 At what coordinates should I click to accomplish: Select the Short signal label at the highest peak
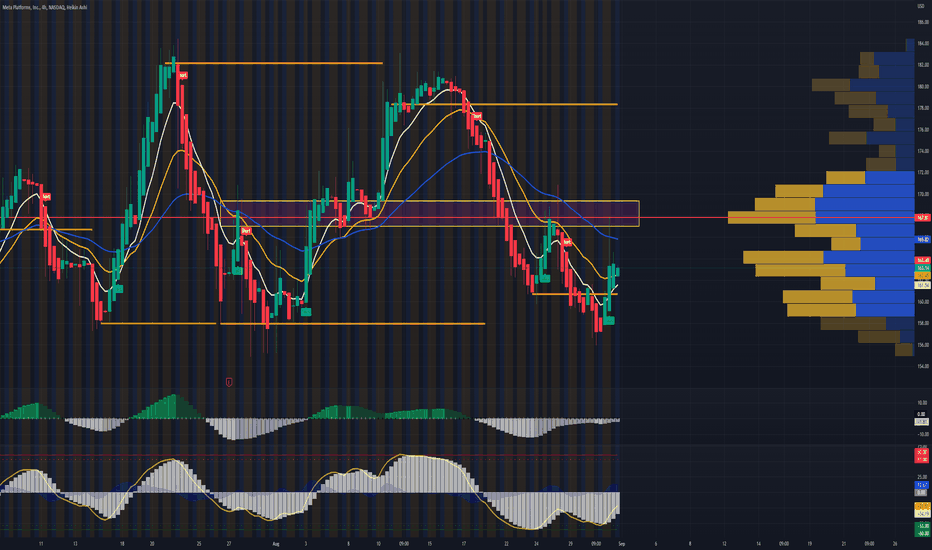point(183,76)
